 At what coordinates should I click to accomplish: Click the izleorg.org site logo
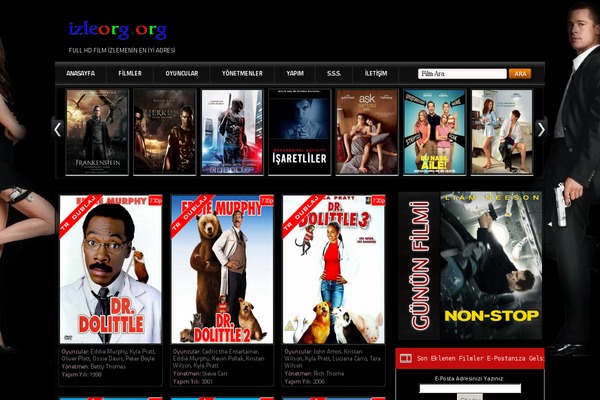(x=117, y=31)
